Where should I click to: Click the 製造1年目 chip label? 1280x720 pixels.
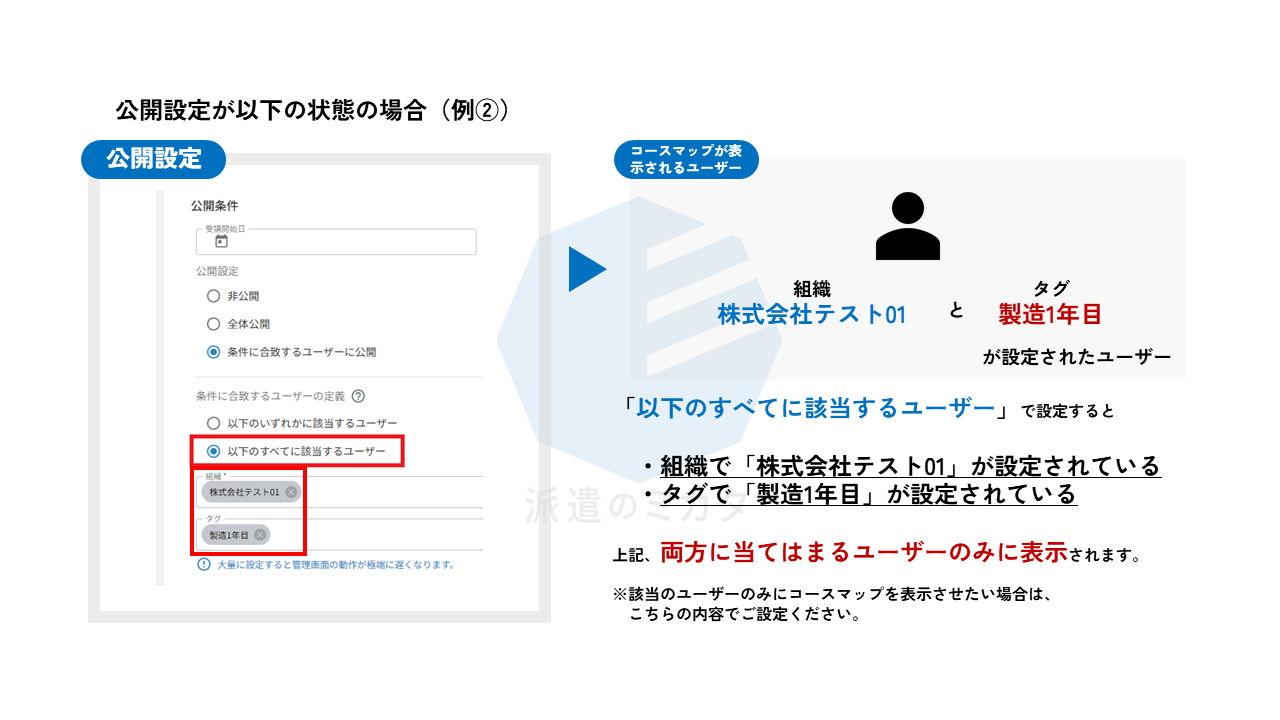(229, 535)
